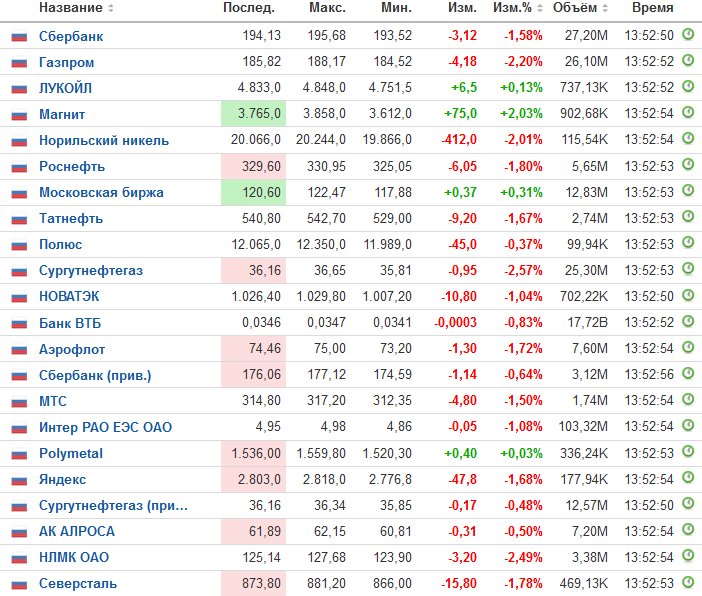This screenshot has height=596, width=702.
Task: Click the Послед. column header
Action: click(x=249, y=8)
